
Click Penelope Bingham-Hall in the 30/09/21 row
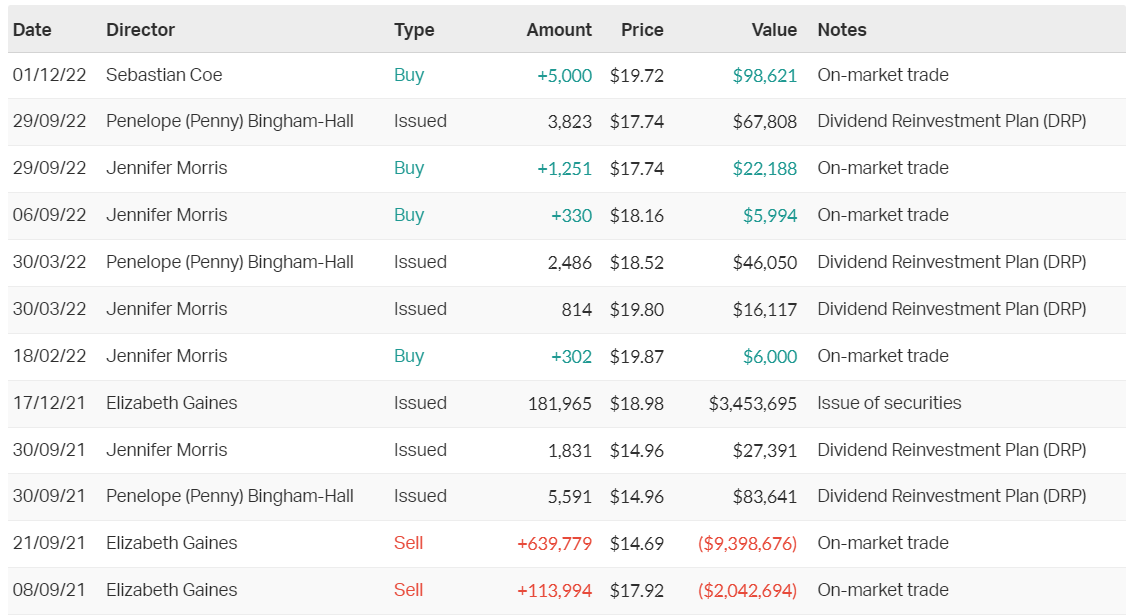click(x=229, y=496)
